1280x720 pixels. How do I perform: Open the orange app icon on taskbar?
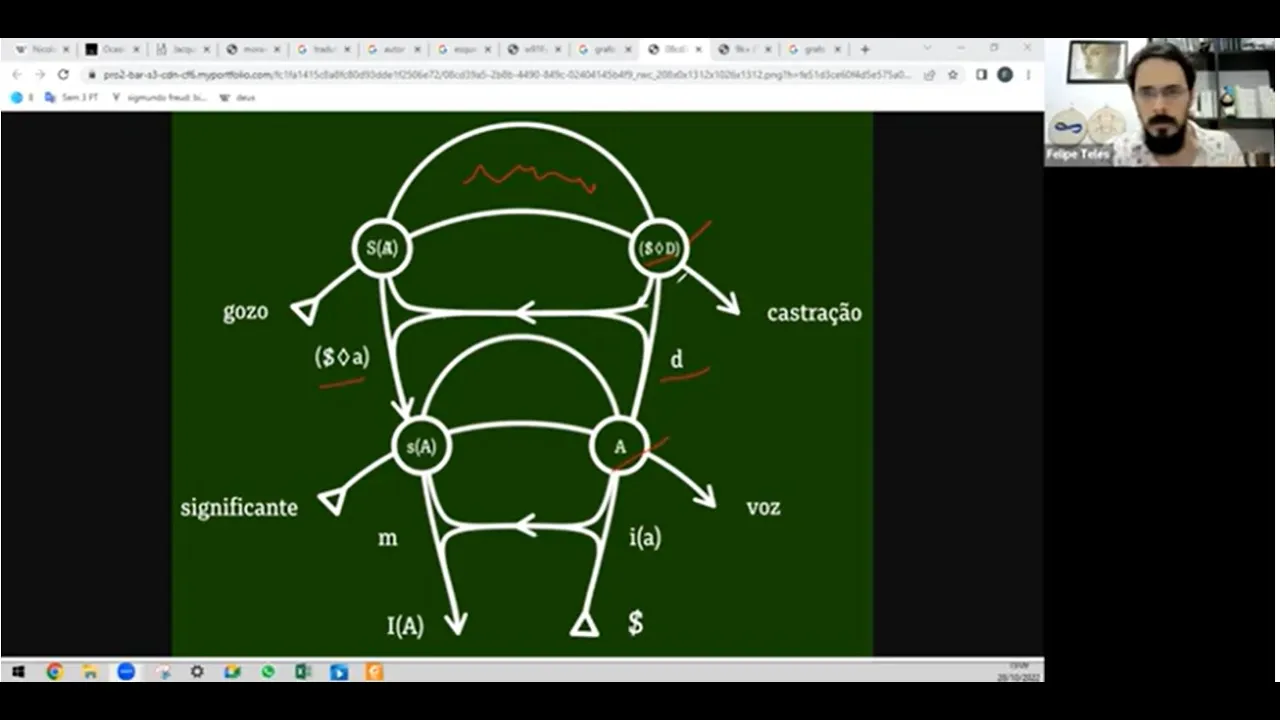[374, 672]
